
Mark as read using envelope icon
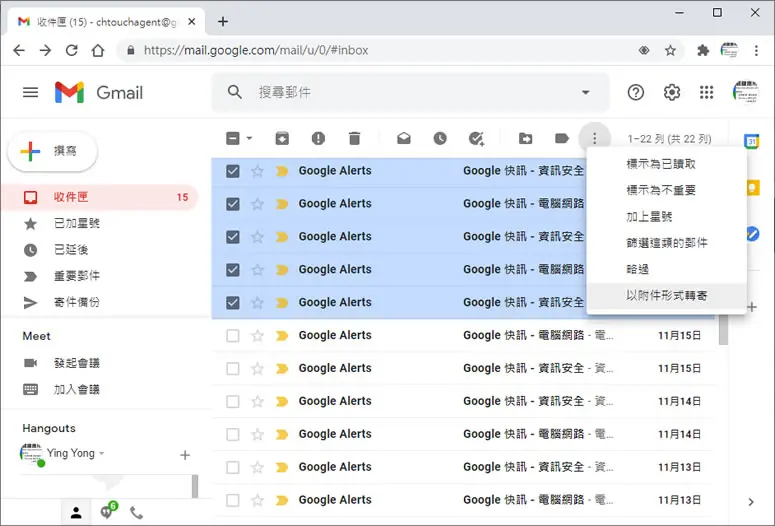click(x=404, y=138)
